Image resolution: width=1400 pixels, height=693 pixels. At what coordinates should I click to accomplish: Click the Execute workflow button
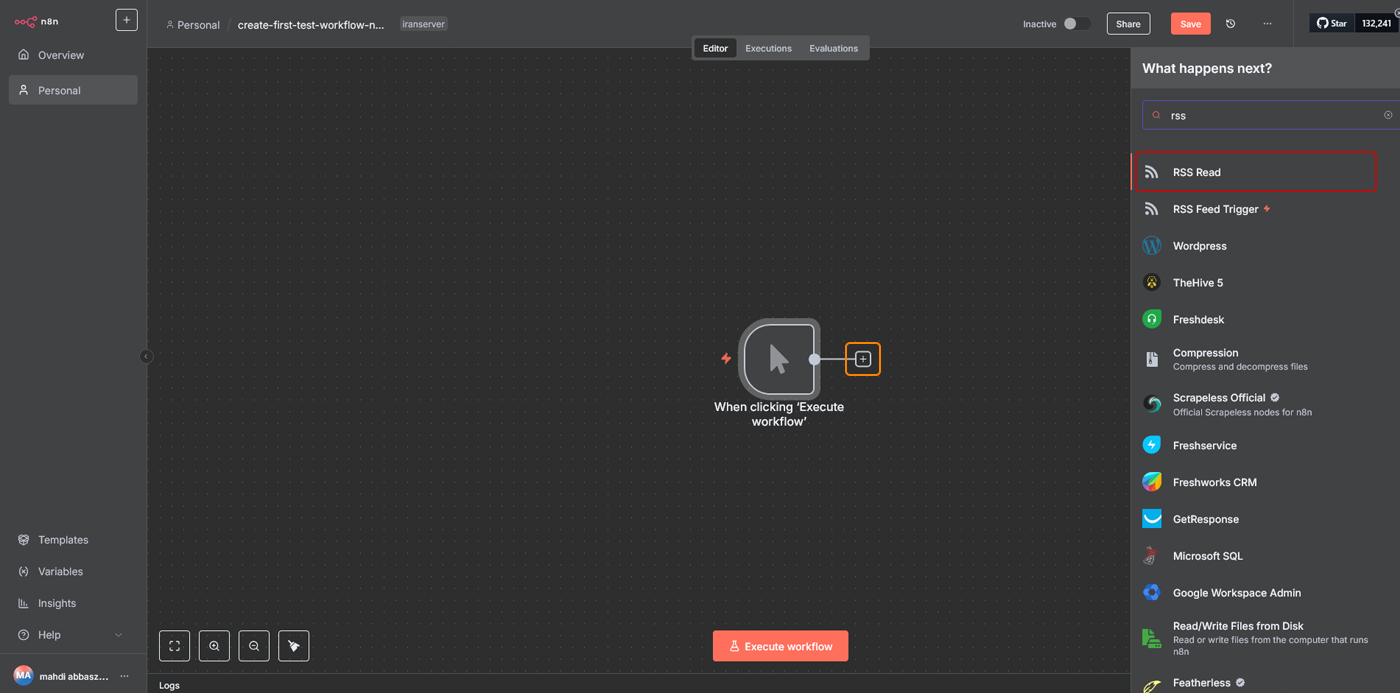click(x=780, y=646)
